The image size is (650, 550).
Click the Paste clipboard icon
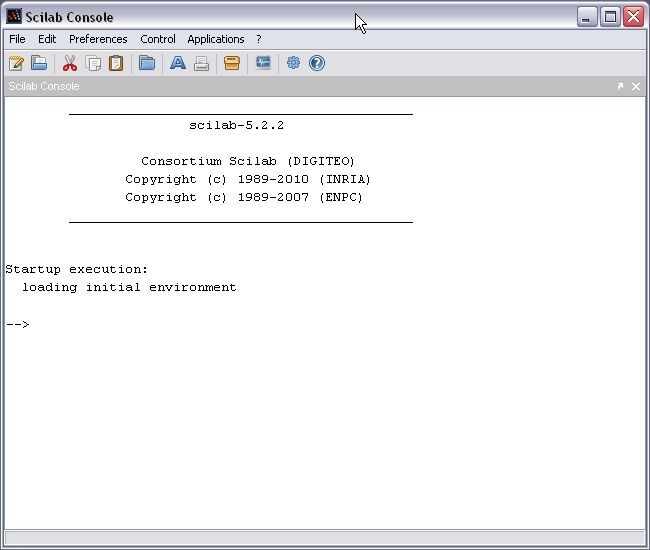pyautogui.click(x=116, y=63)
